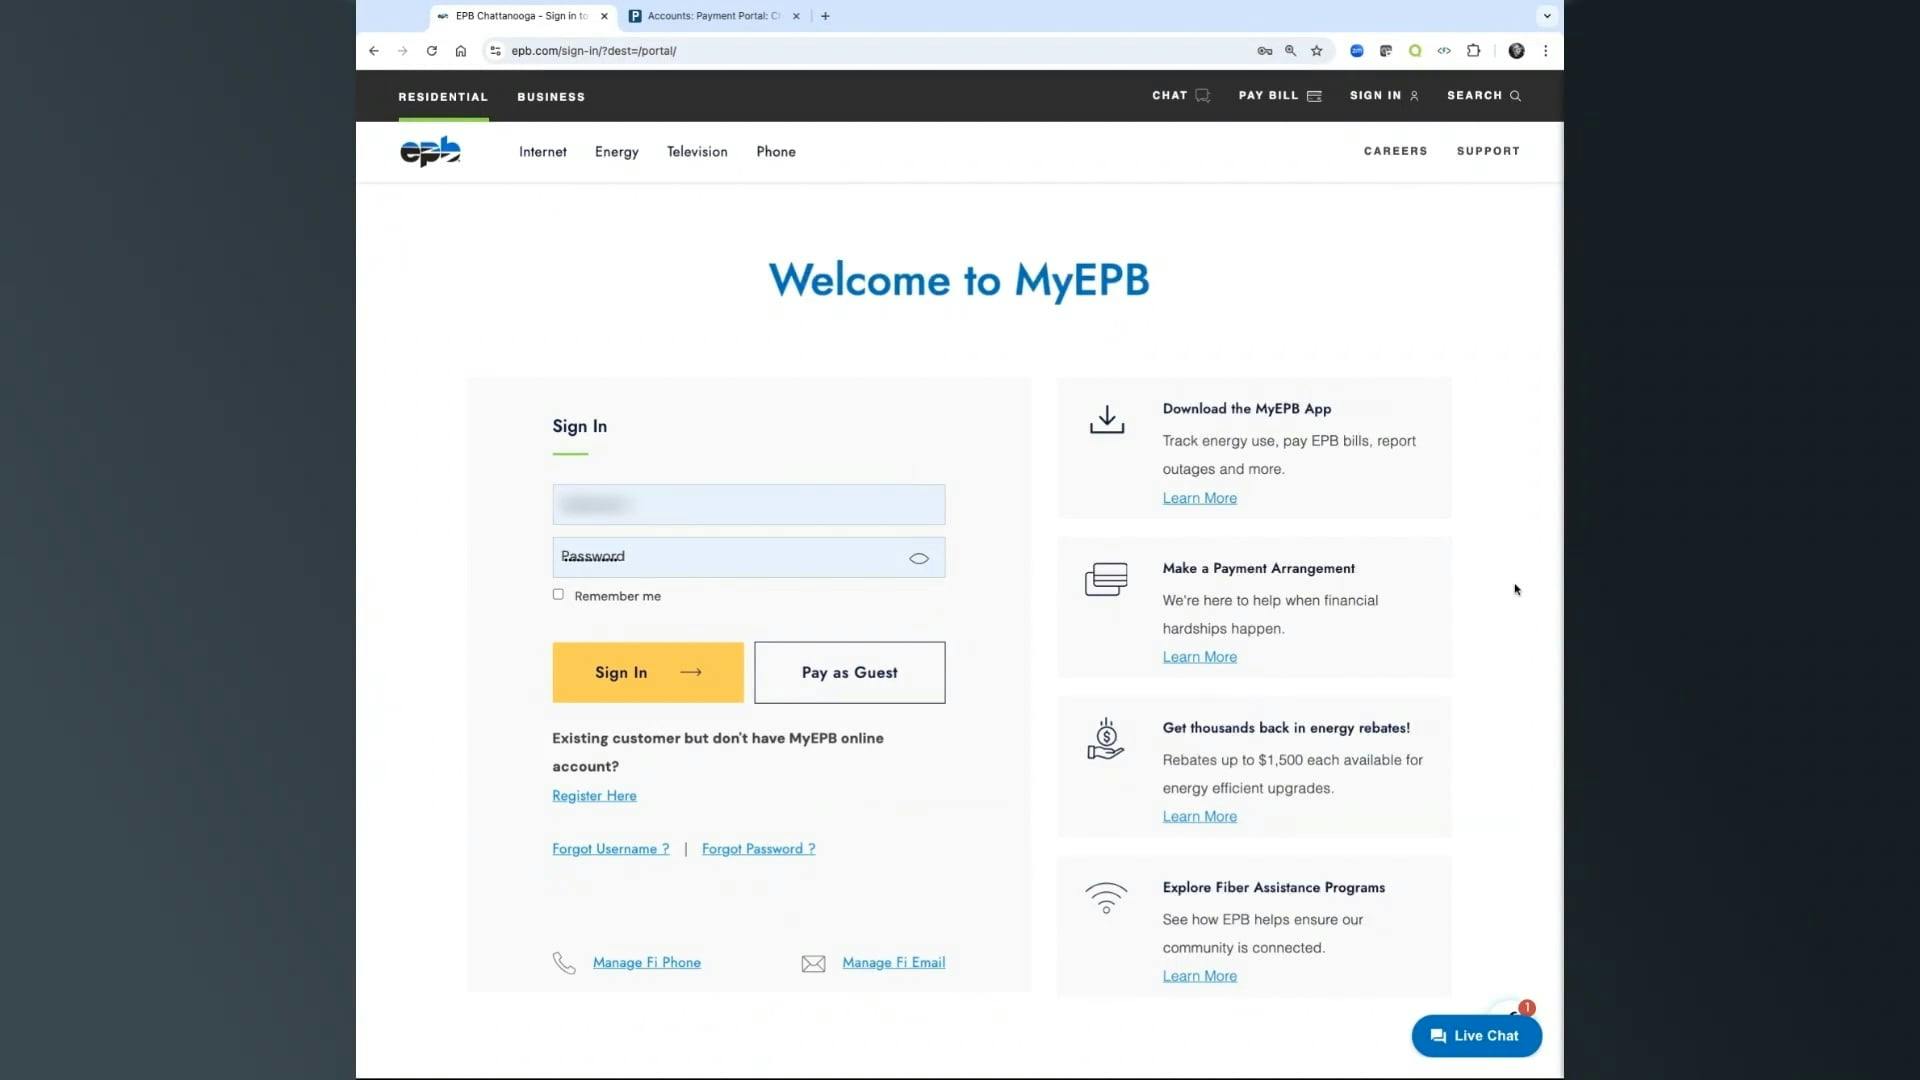This screenshot has width=1920, height=1080.
Task: Click the PAY BILL credit card icon
Action: [1314, 95]
